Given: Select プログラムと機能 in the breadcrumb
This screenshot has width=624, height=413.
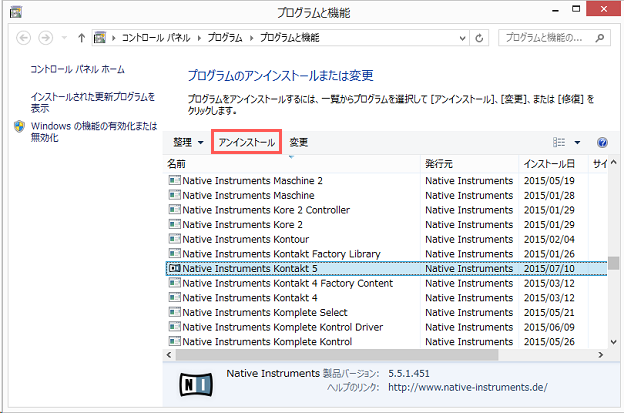Looking at the screenshot, I should pos(290,38).
